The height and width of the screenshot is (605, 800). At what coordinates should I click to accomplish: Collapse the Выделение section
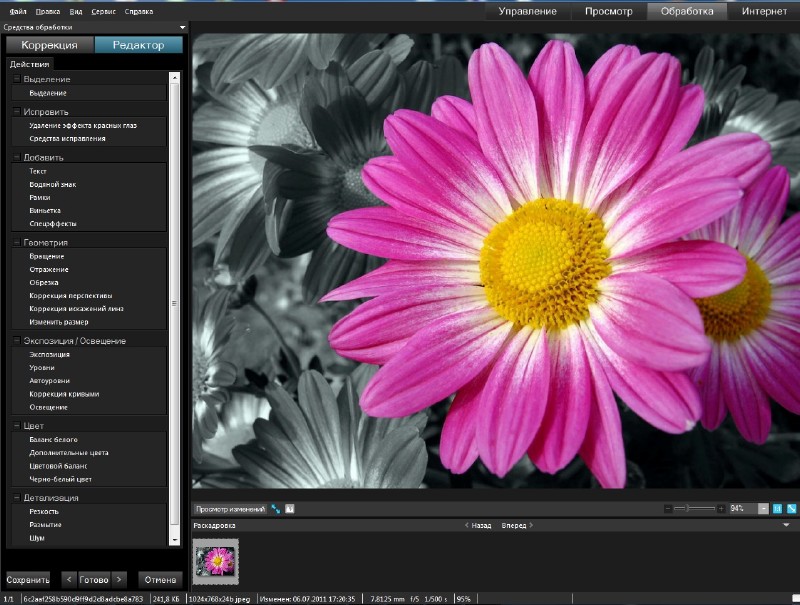point(16,79)
